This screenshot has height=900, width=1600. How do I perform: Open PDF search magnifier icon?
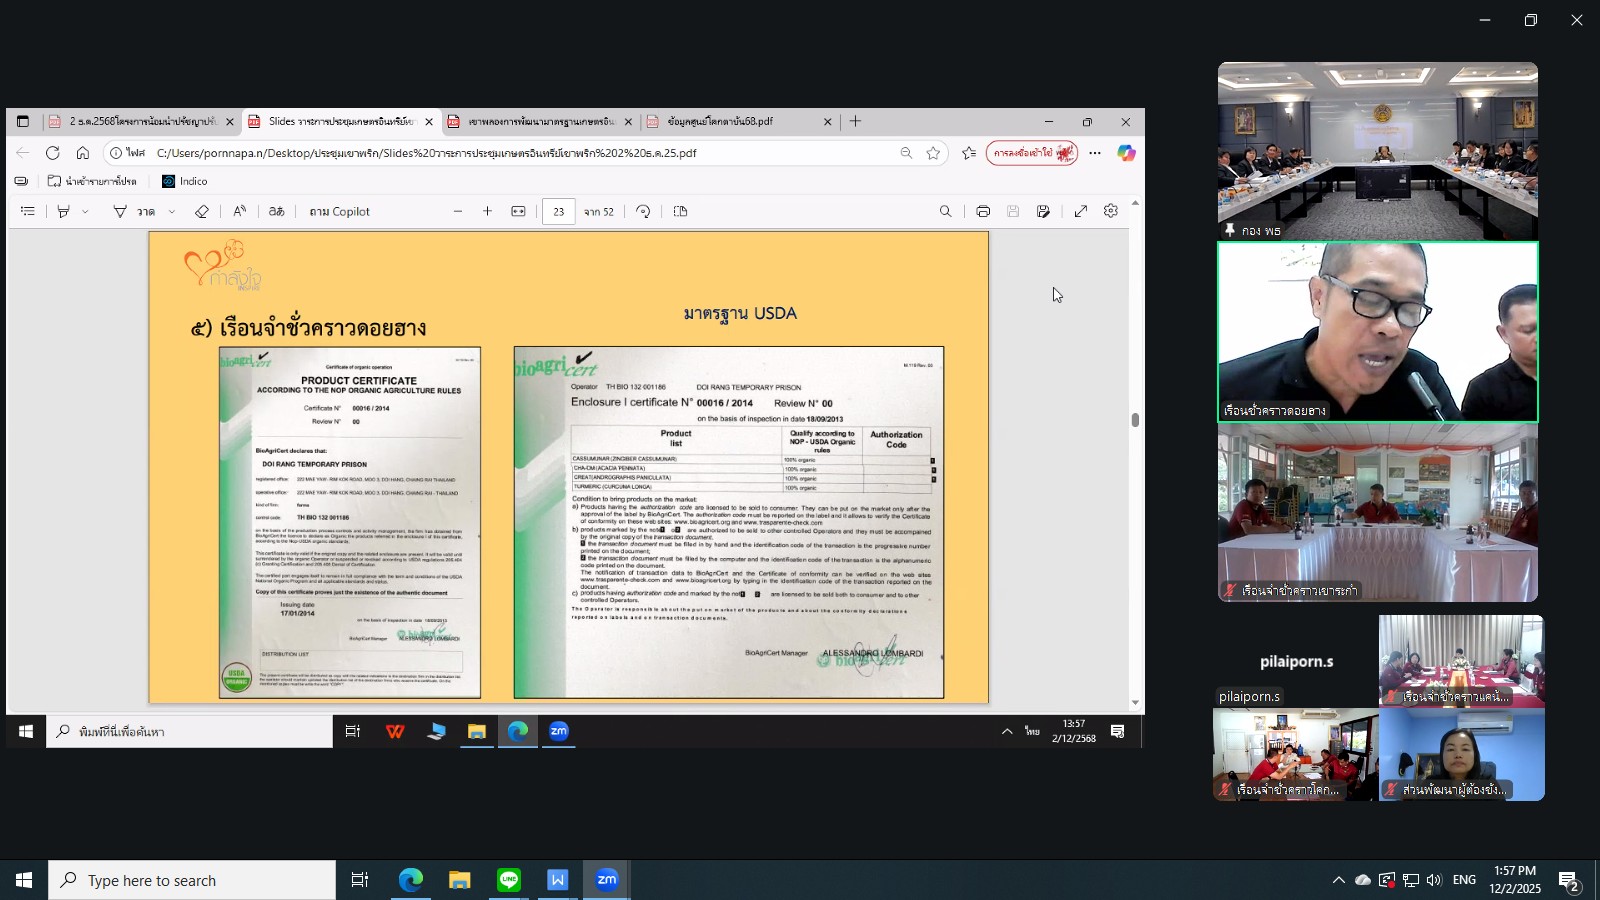click(945, 212)
